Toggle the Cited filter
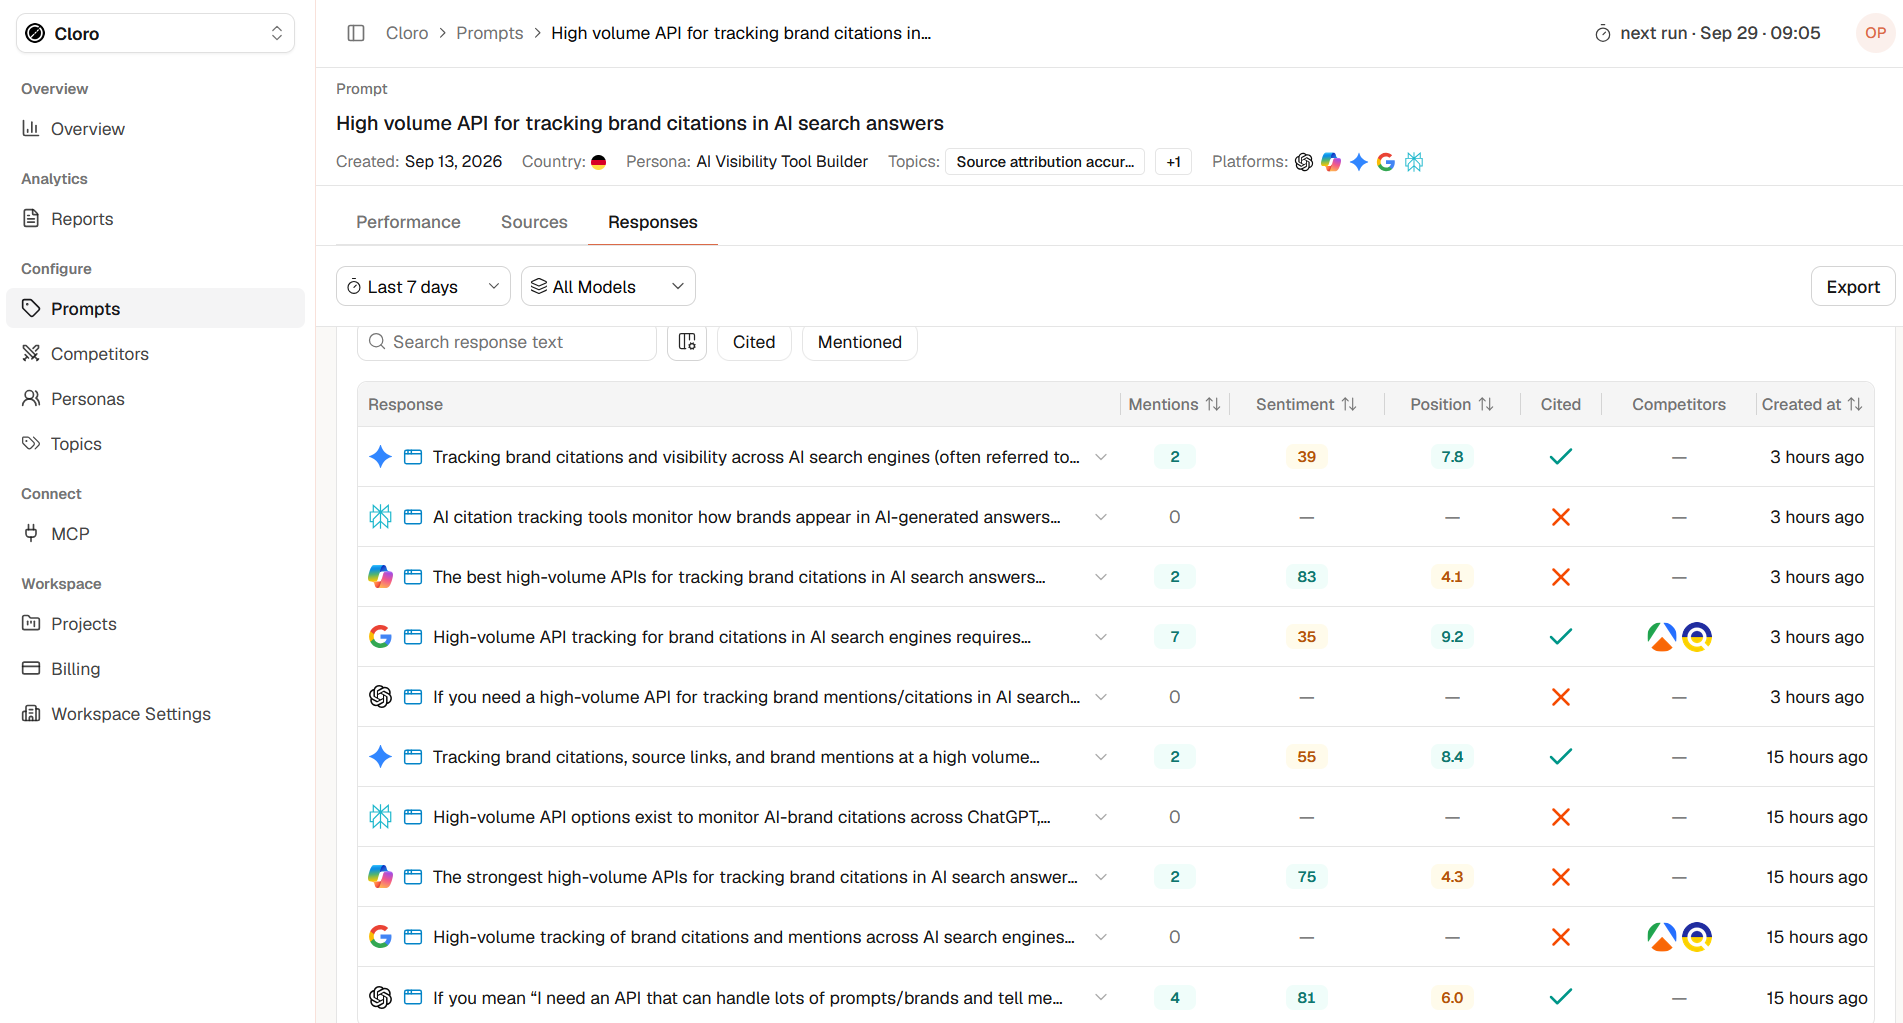The width and height of the screenshot is (1903, 1023). coord(754,342)
